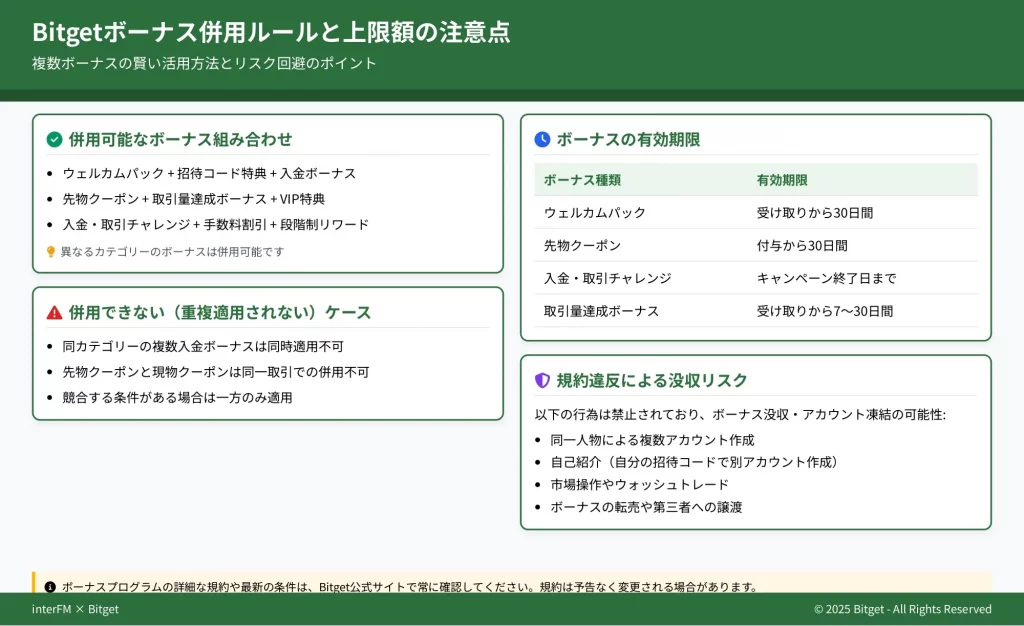The width and height of the screenshot is (1024, 626).
Task: Click the interFM × Bitget footer text
Action: (75, 609)
